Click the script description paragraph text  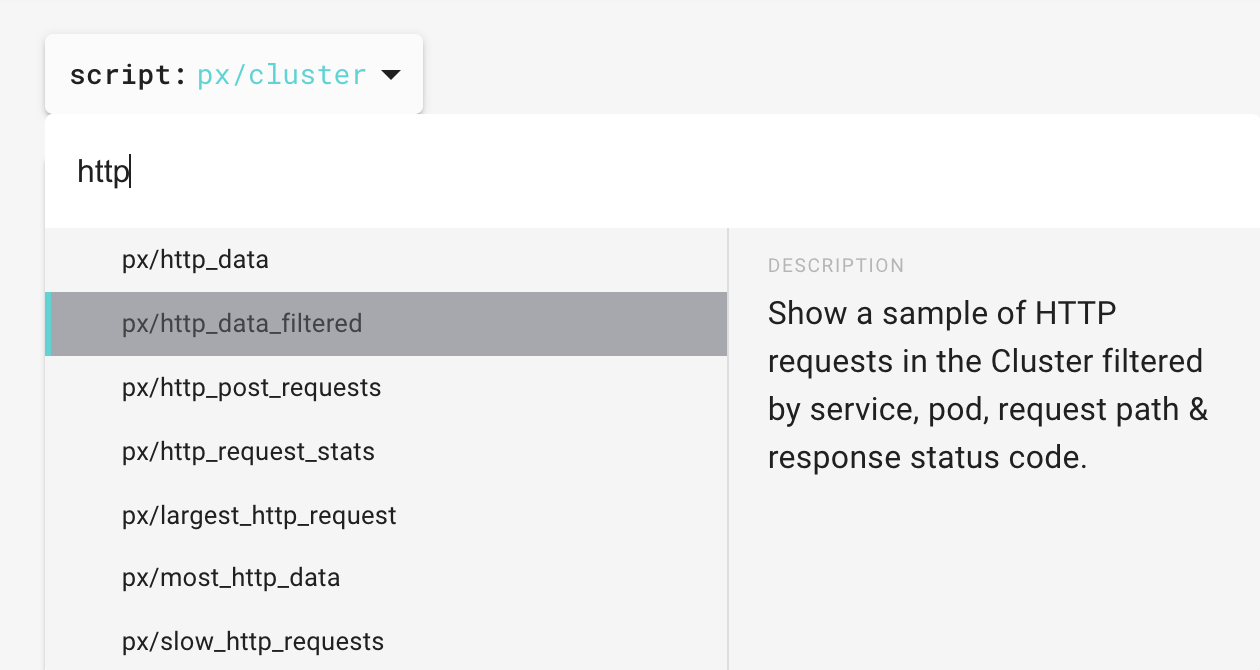(987, 386)
